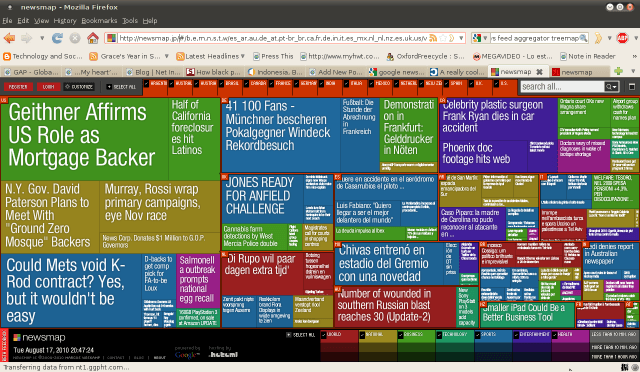This screenshot has height=372, width=640.
Task: Open the Technology and Soc... bookmark
Action: pyautogui.click(x=43, y=56)
